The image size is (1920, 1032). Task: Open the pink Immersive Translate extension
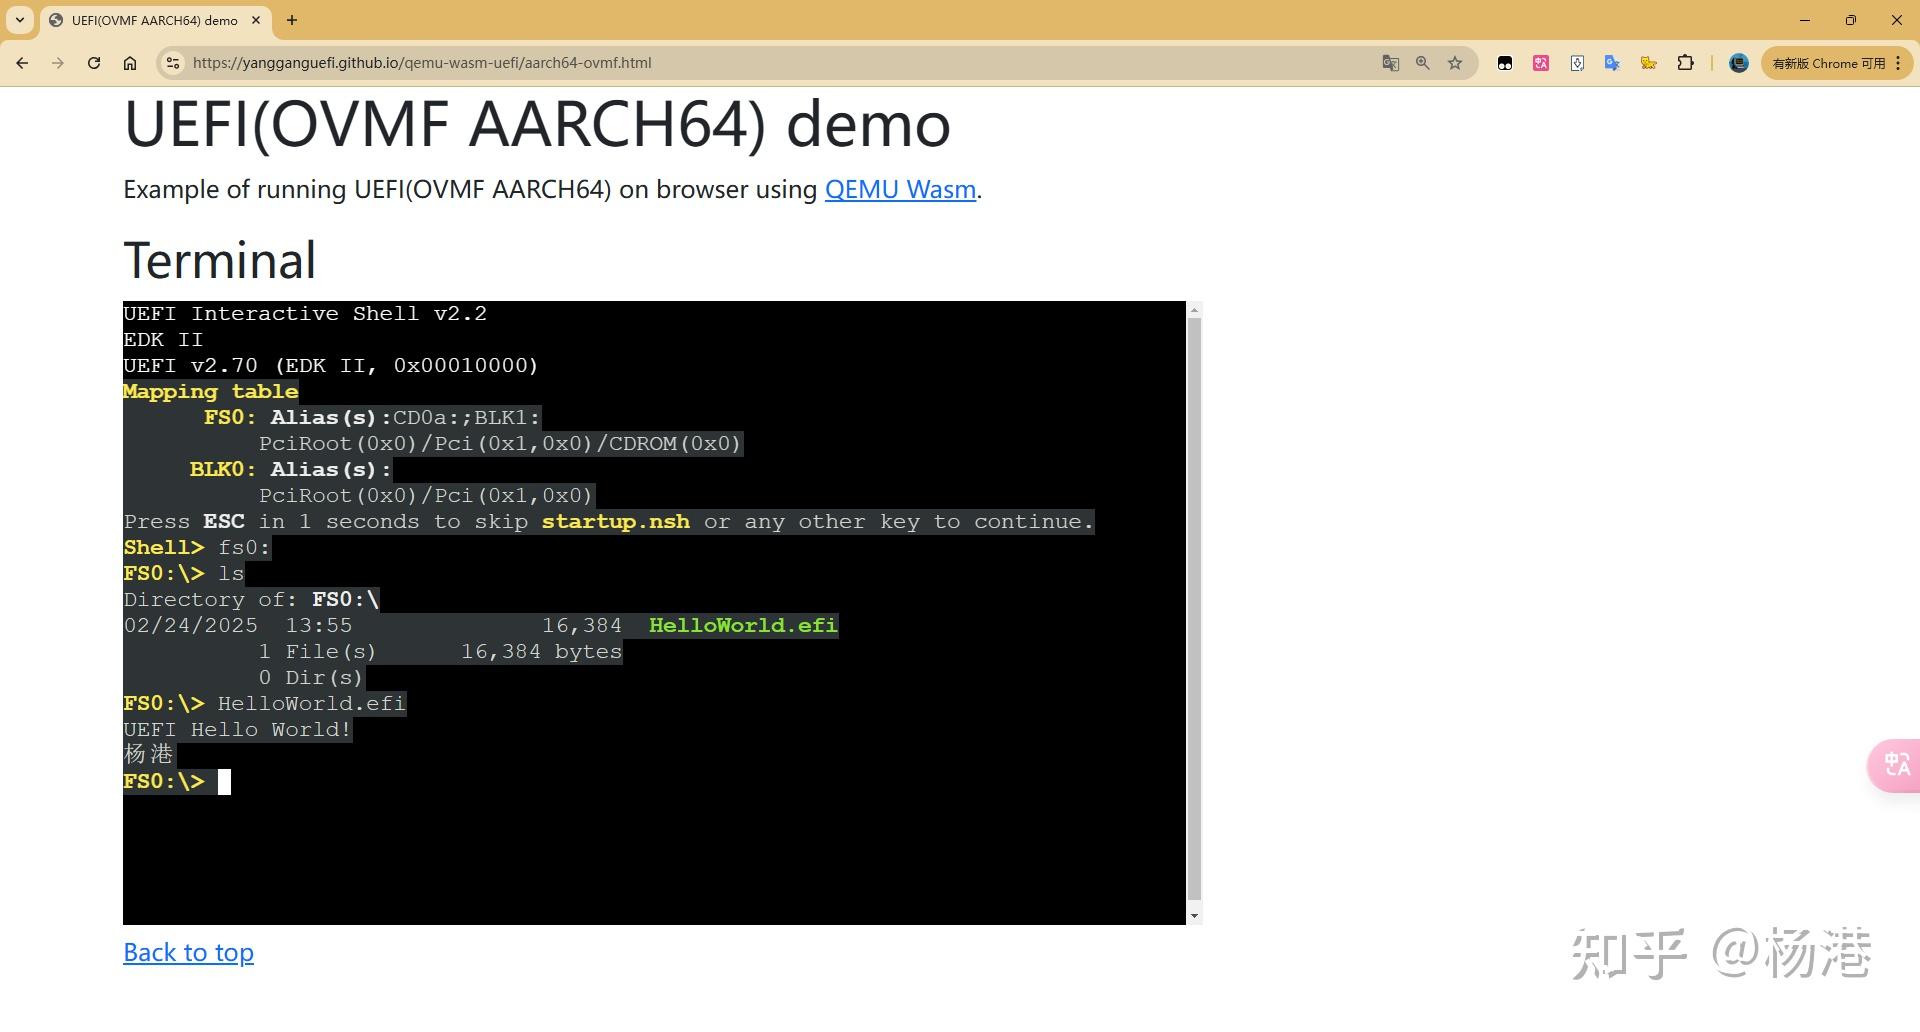tap(1540, 62)
